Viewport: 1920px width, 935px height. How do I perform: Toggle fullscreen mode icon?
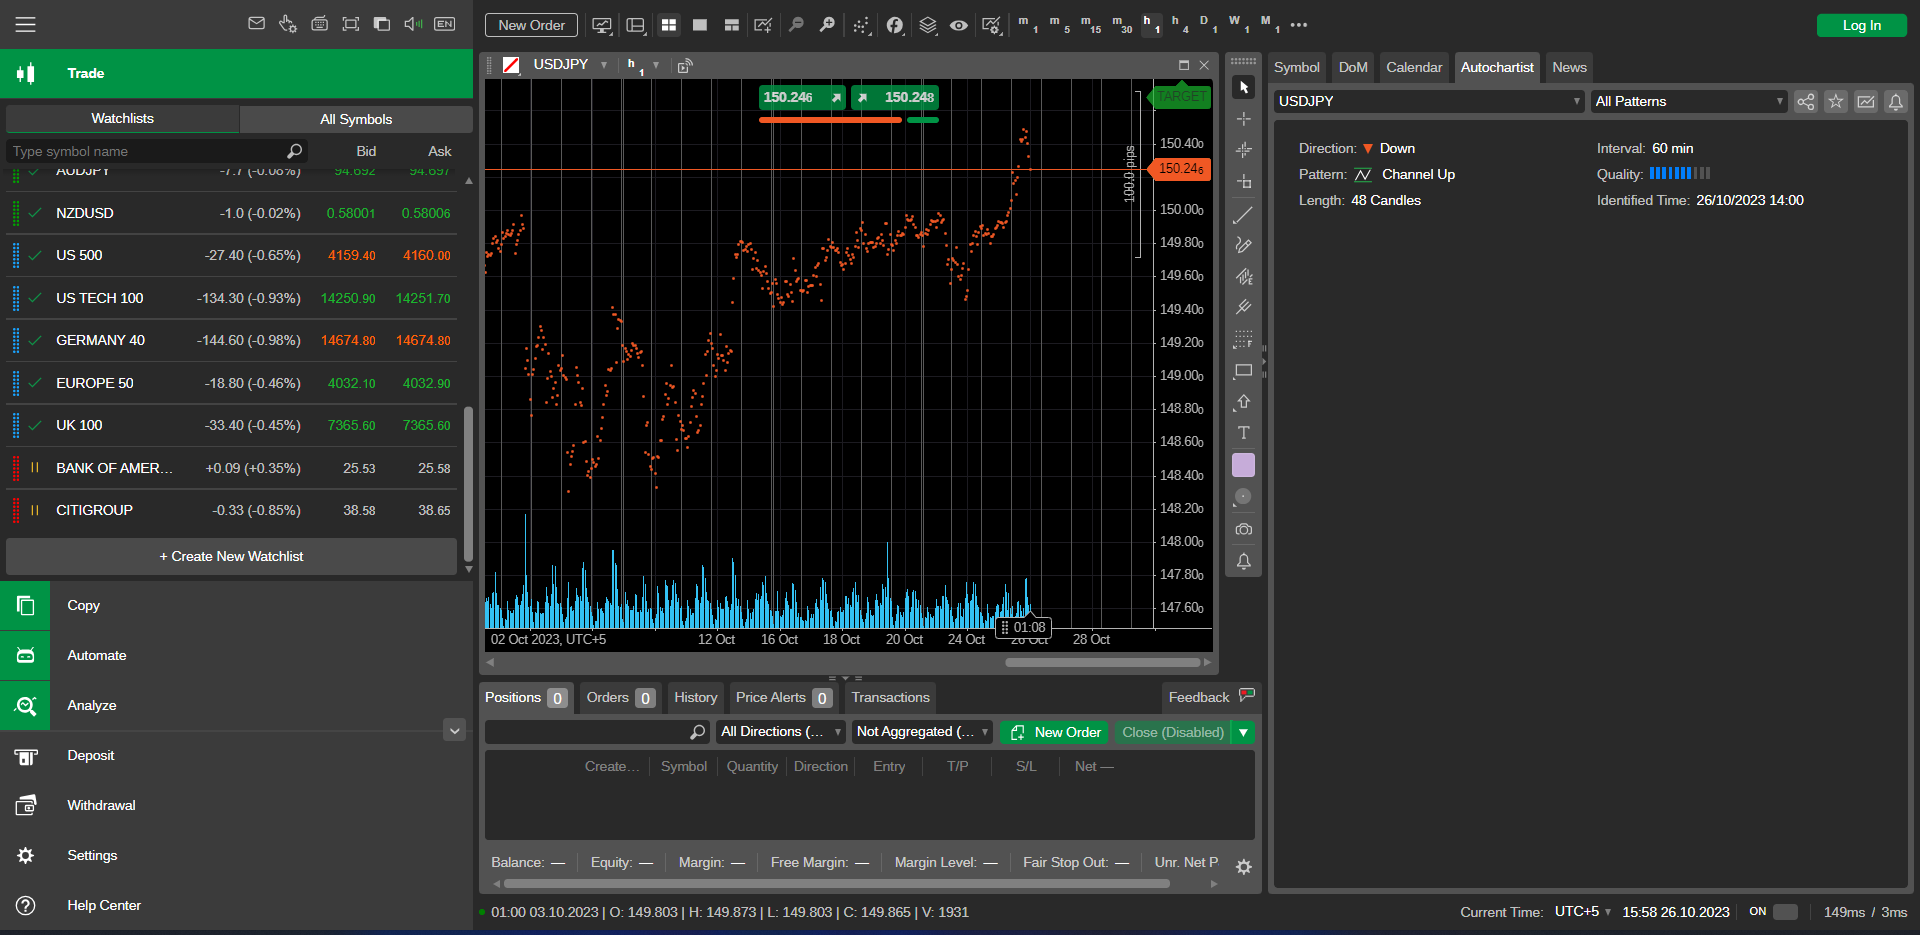351,24
